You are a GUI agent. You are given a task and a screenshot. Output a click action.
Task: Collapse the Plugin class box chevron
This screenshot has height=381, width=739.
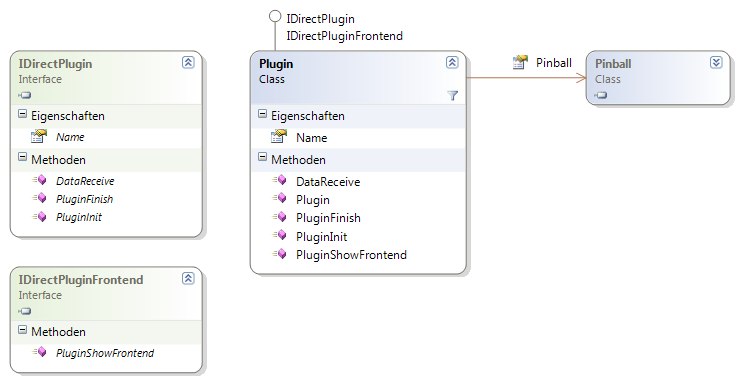point(452,62)
